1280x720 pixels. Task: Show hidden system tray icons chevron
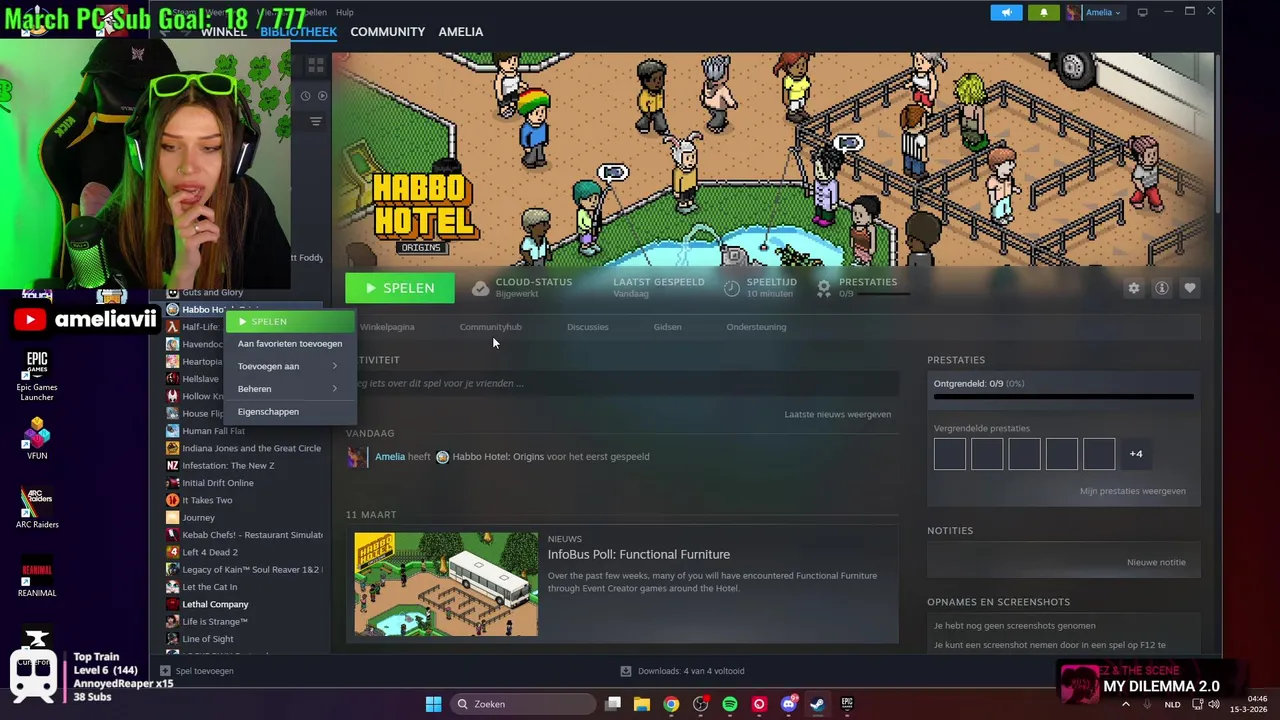pos(1126,704)
